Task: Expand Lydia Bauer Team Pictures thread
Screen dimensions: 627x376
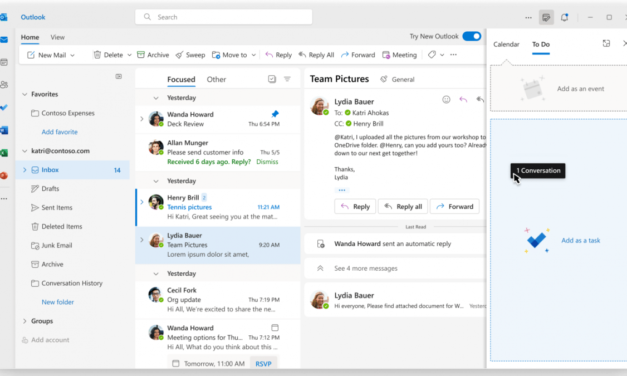Action: 142,240
